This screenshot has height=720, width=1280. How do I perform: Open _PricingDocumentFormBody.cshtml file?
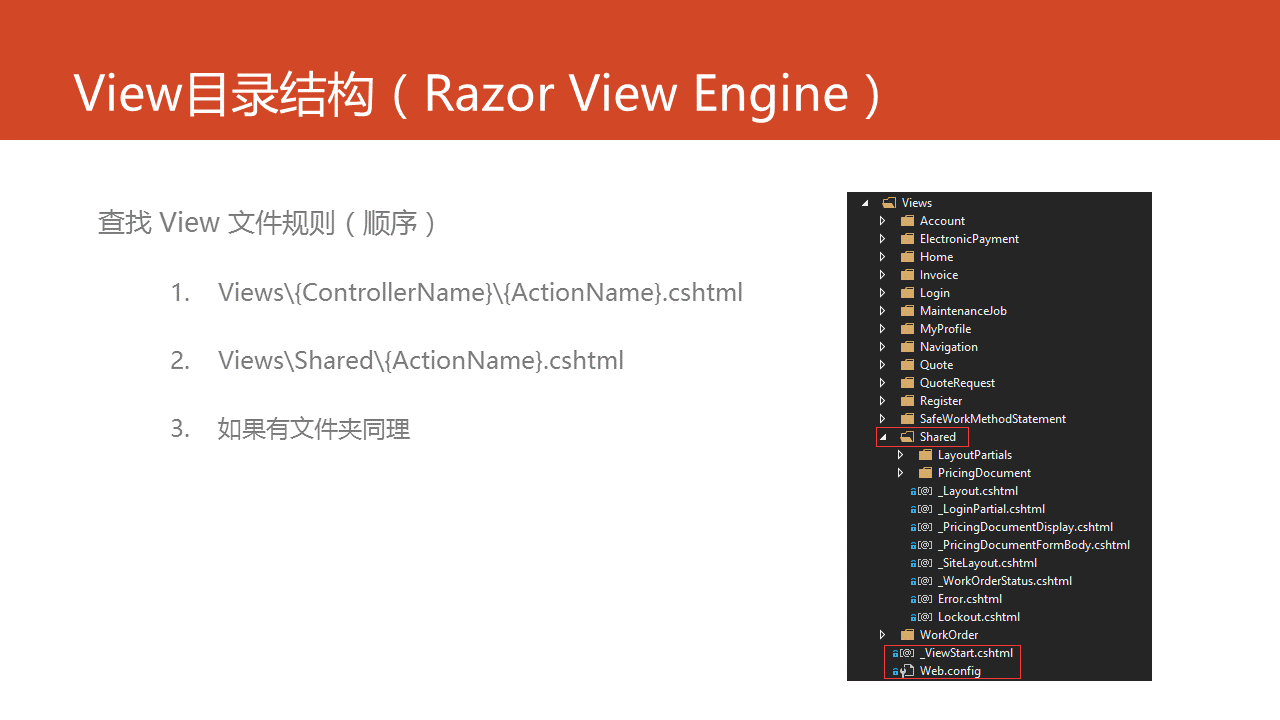tap(1034, 545)
